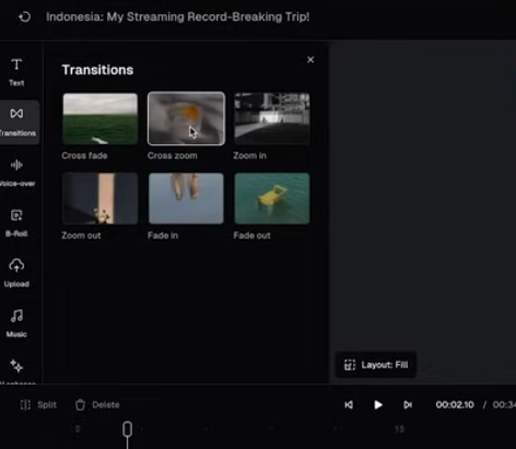The height and width of the screenshot is (449, 516).
Task: Open the Text tool in sidebar
Action: 16,72
